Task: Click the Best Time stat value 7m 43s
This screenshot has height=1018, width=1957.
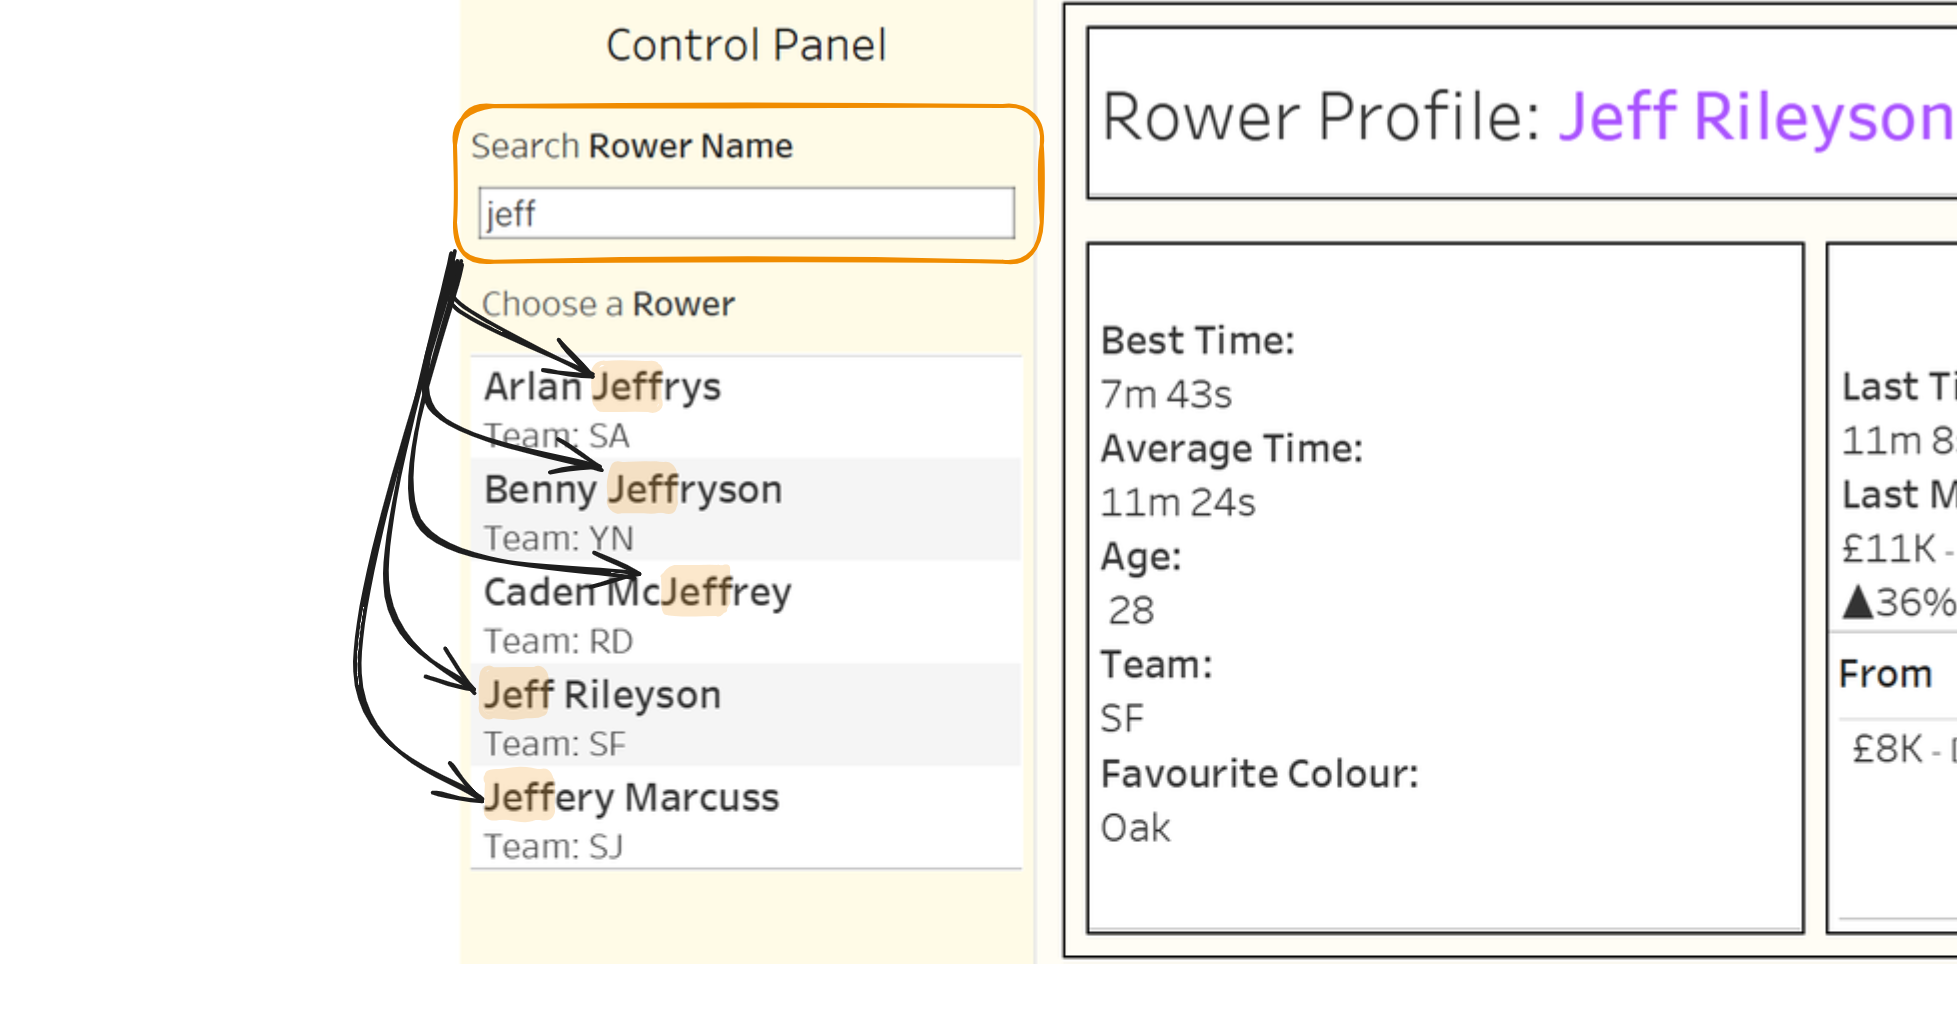Action: click(1166, 394)
